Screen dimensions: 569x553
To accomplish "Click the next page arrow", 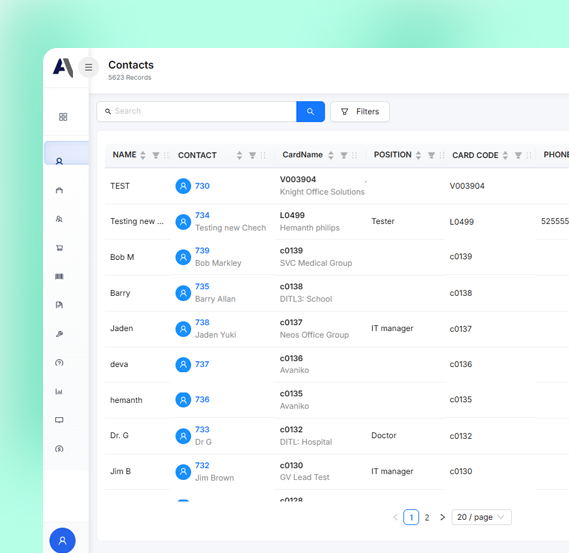I will pyautogui.click(x=442, y=517).
